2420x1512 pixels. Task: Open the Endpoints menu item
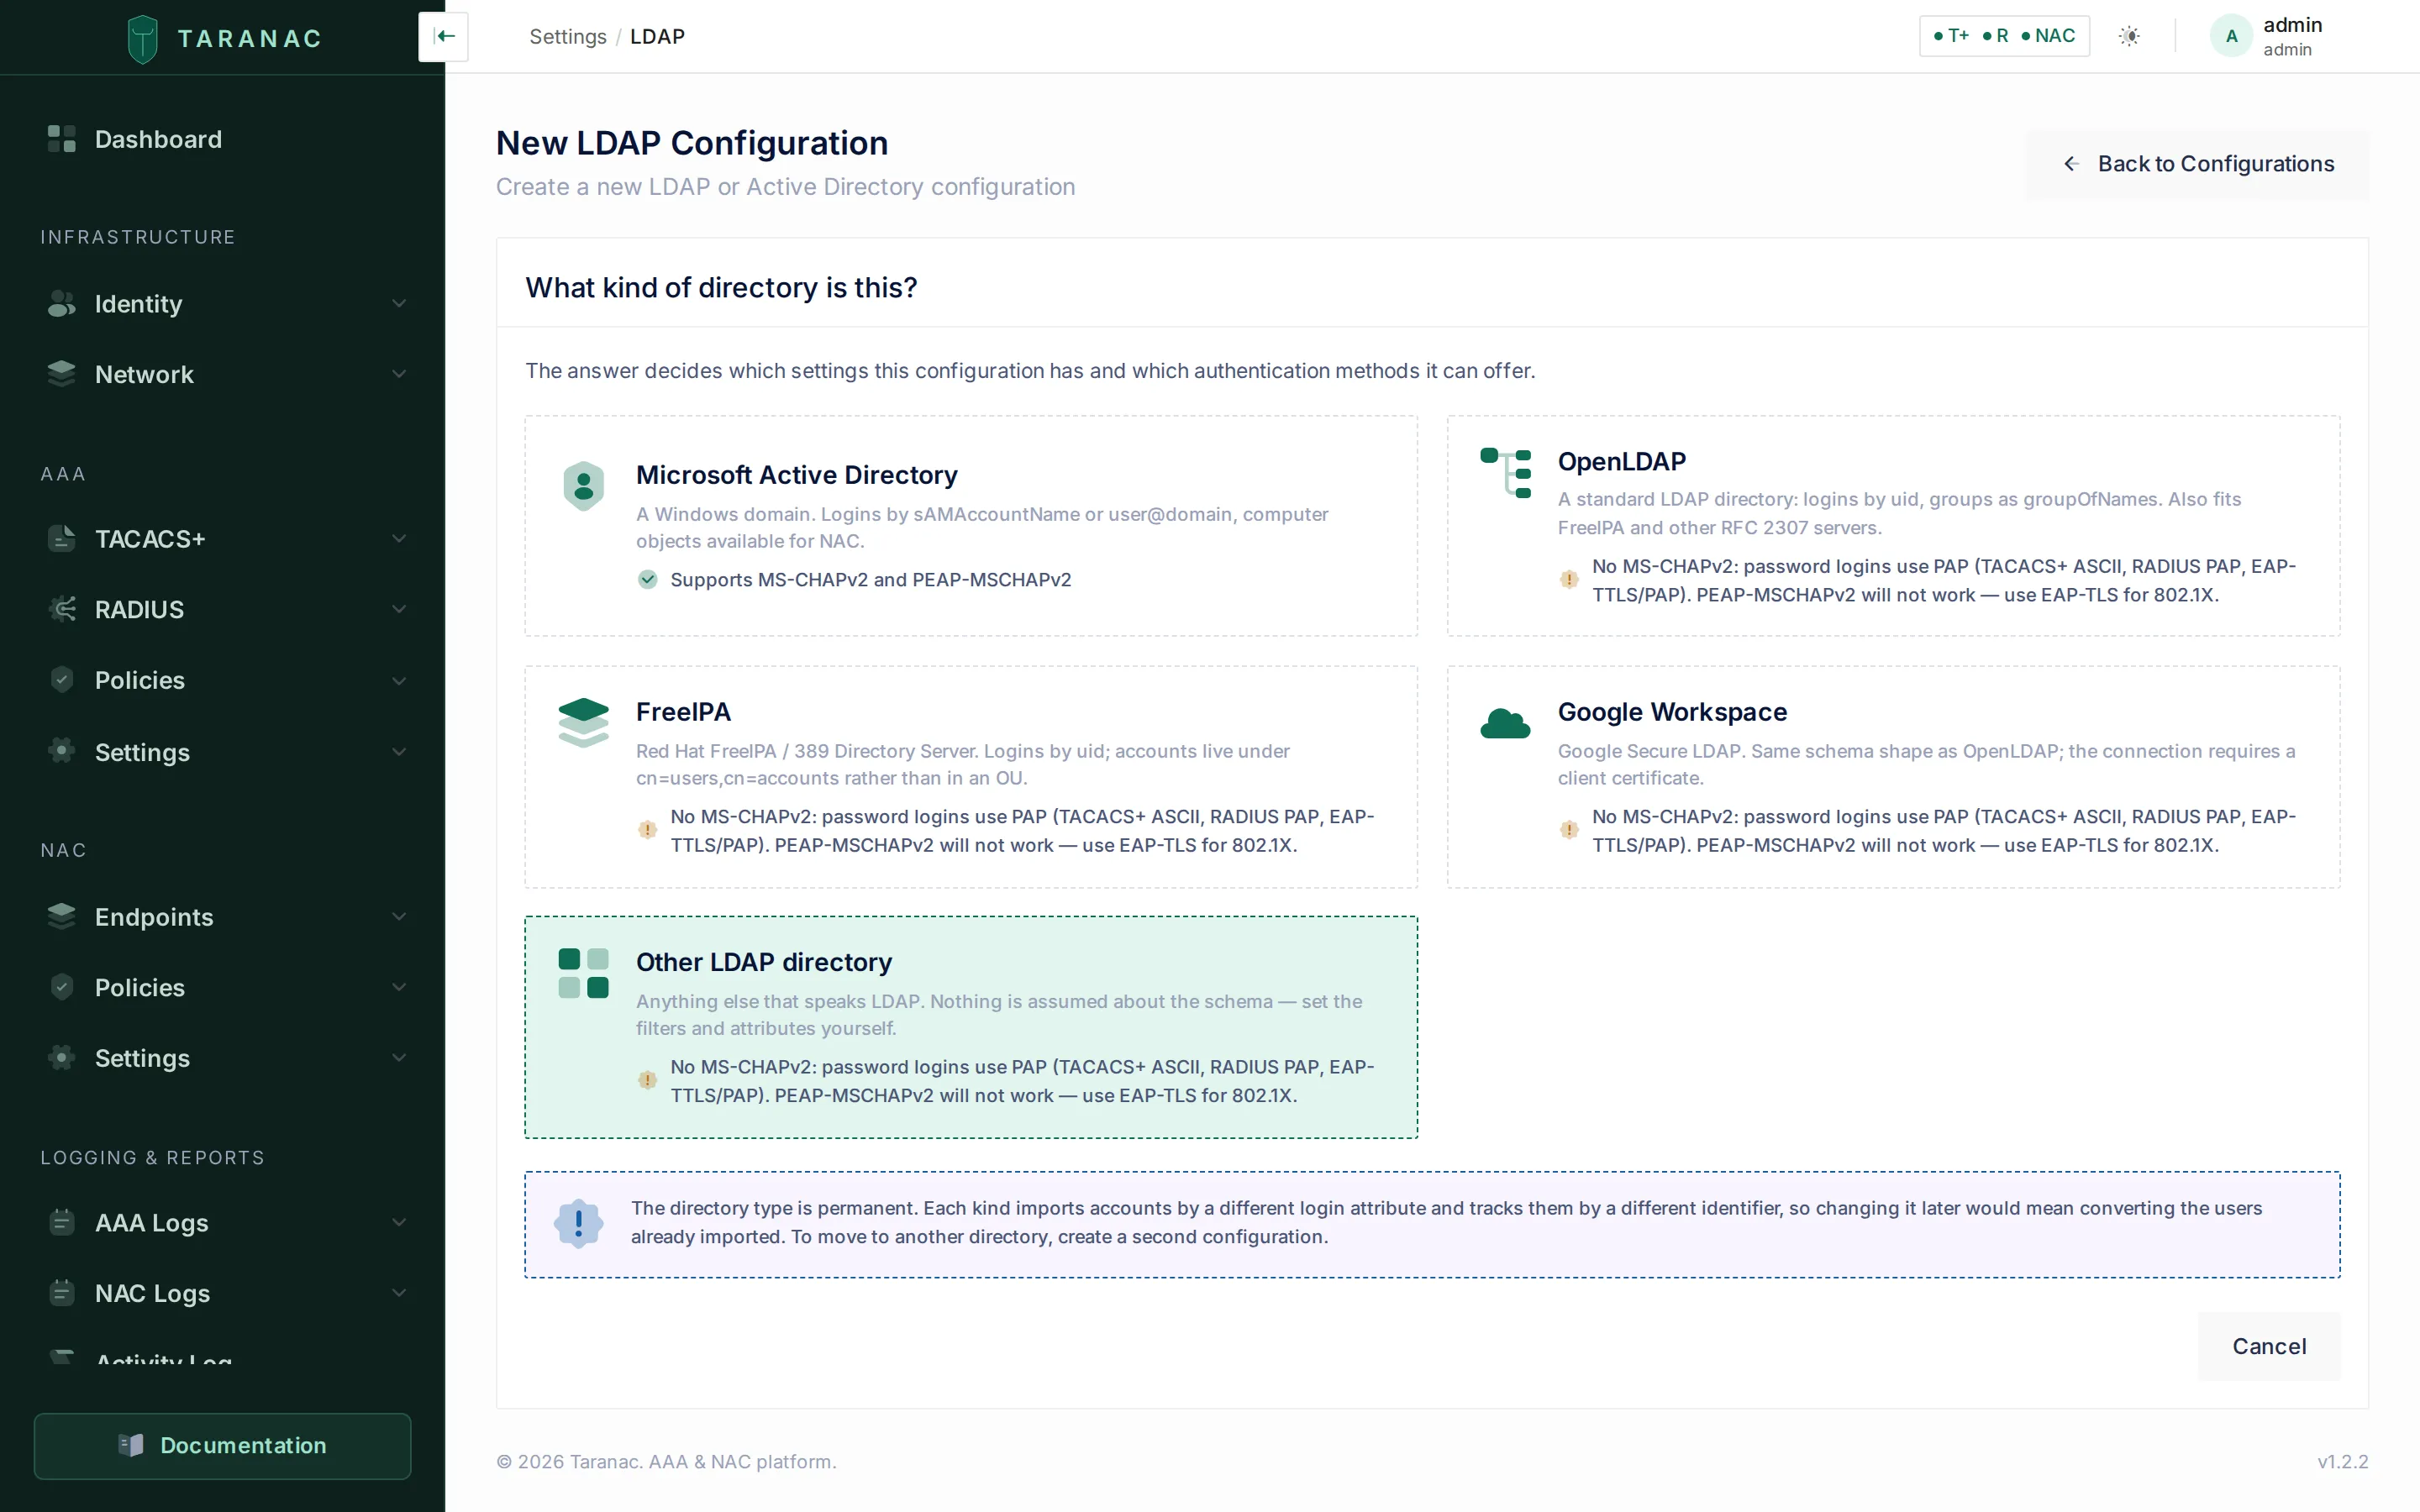[222, 916]
